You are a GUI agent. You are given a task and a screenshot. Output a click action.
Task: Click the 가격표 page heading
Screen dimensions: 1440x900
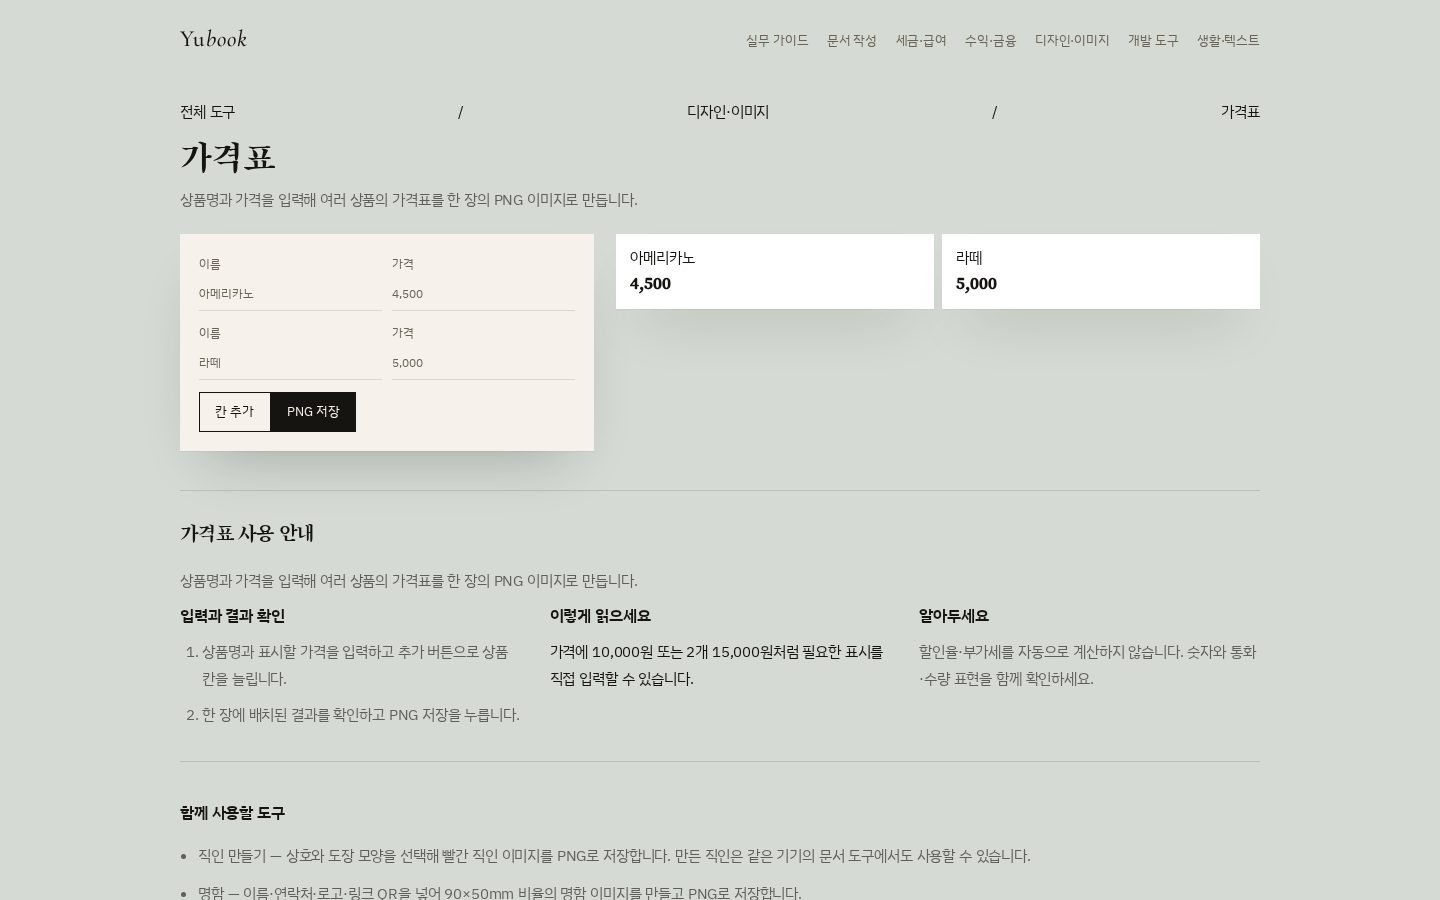click(x=228, y=158)
